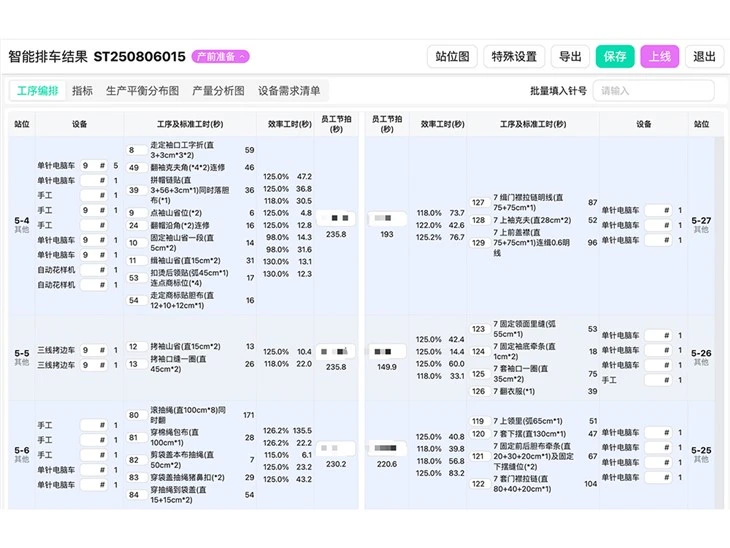
Task: Click needle number field of first 三线拷边车 row
Action: tap(94, 350)
